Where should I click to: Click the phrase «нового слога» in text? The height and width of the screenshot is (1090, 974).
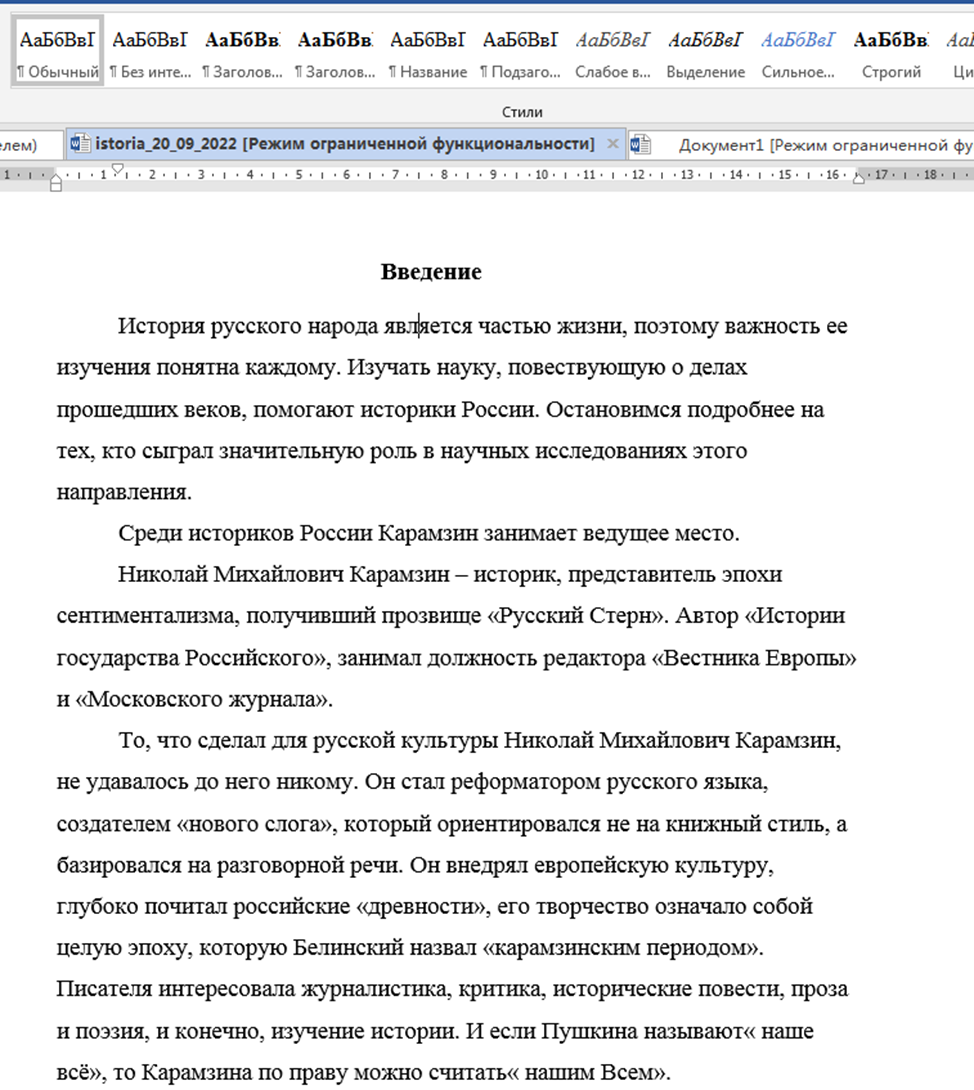coord(257,824)
